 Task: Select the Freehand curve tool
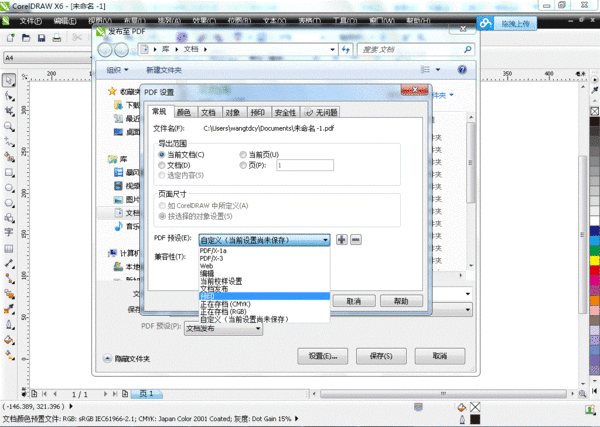9,142
